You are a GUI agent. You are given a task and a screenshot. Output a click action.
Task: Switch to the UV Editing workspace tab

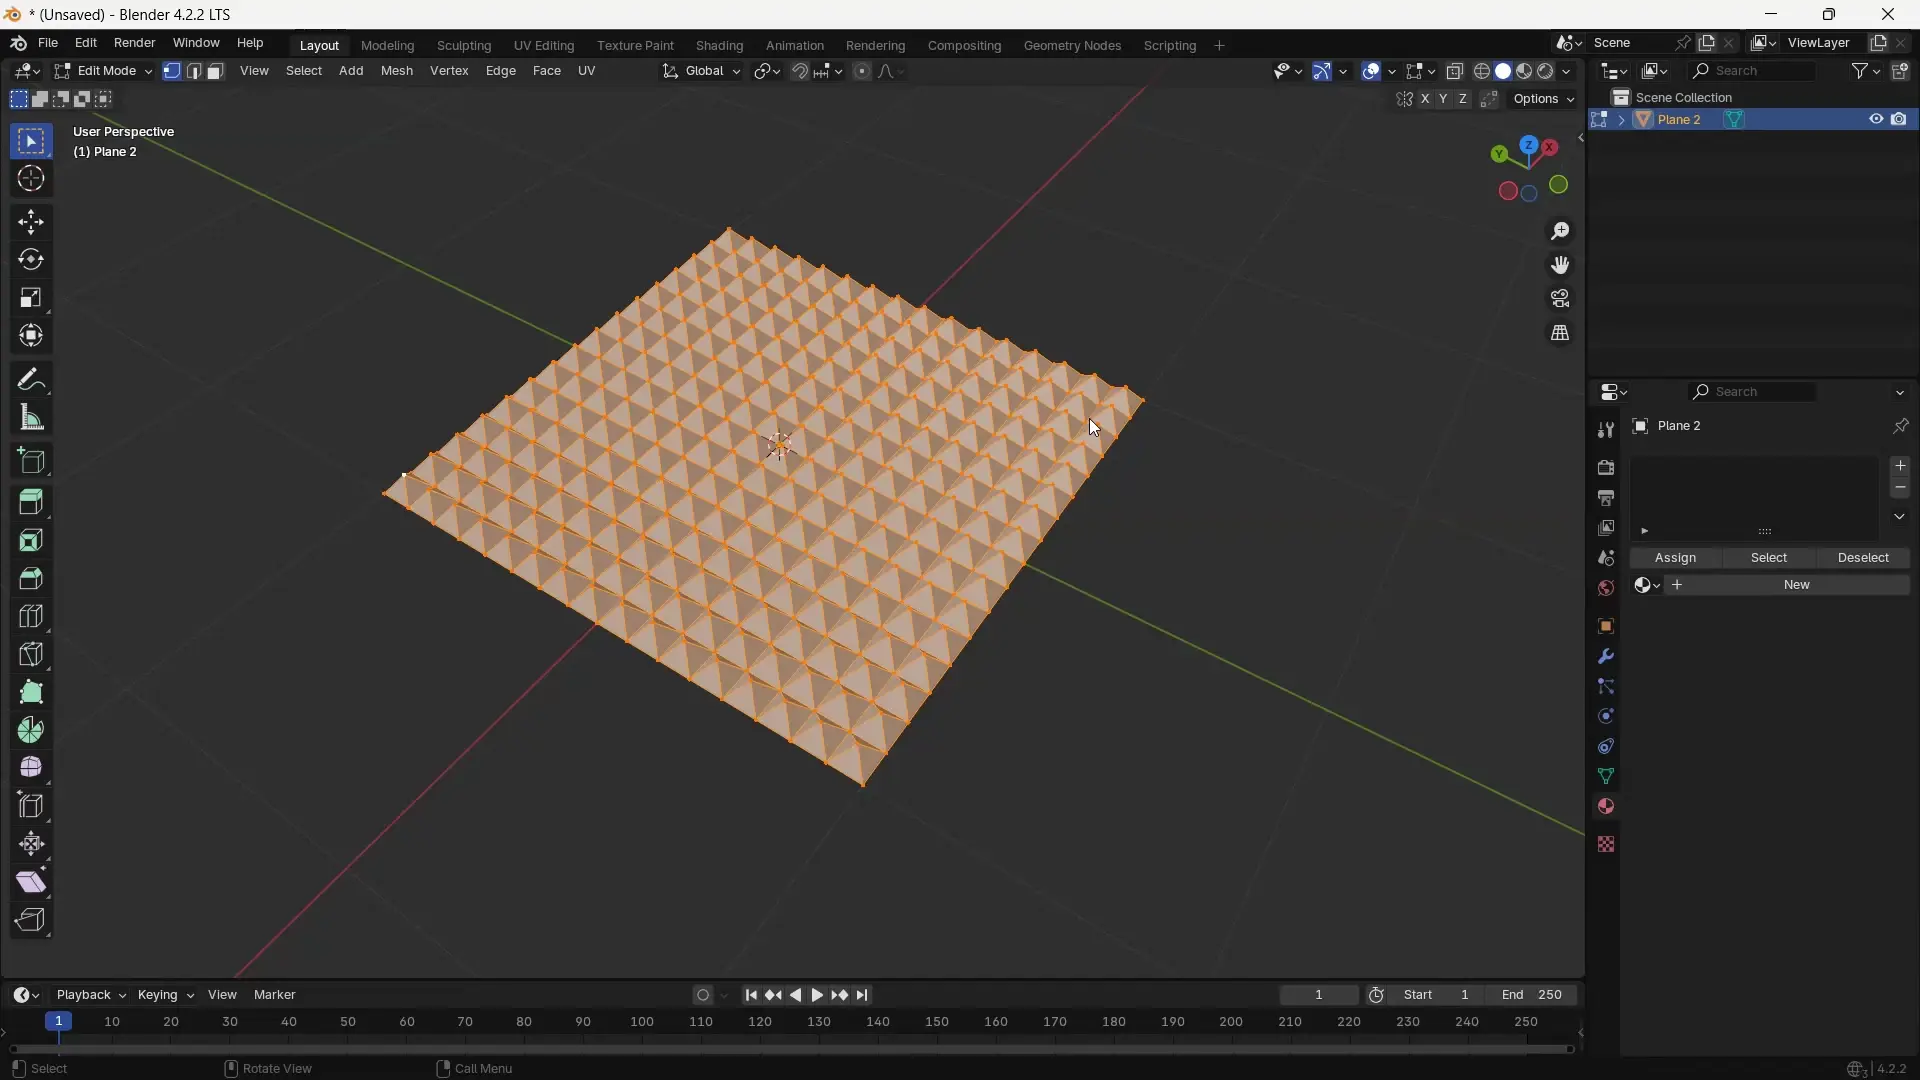[544, 46]
